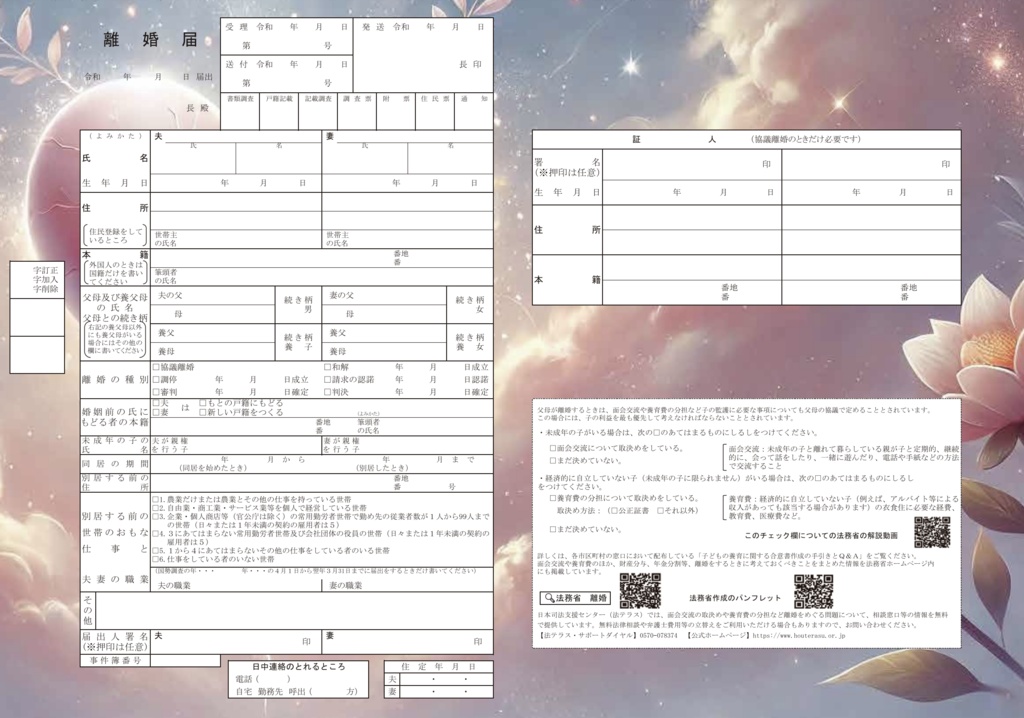The height and width of the screenshot is (718, 1024).
Task: Click the second witness 署名 field
Action: [x=871, y=165]
